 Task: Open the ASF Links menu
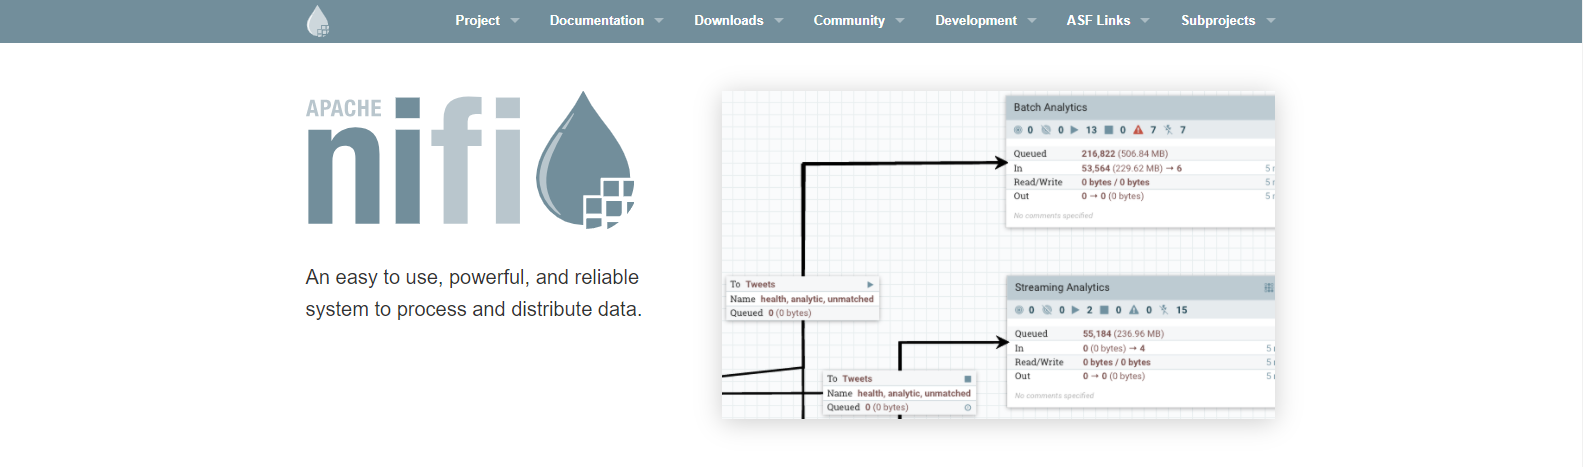point(1107,20)
